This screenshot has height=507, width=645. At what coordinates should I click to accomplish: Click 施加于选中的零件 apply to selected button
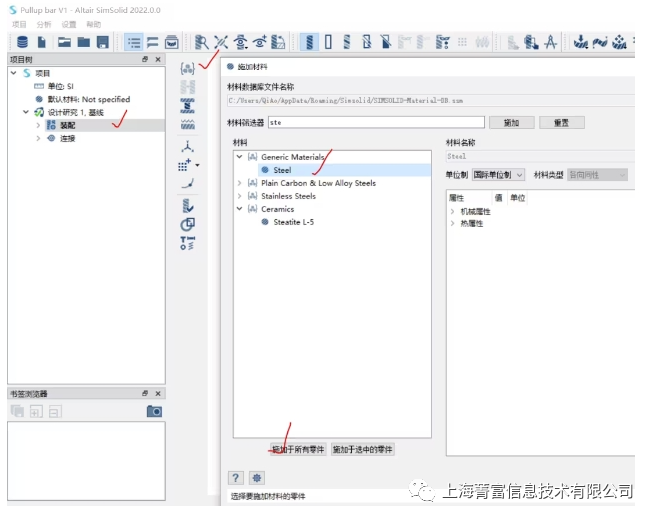[362, 449]
